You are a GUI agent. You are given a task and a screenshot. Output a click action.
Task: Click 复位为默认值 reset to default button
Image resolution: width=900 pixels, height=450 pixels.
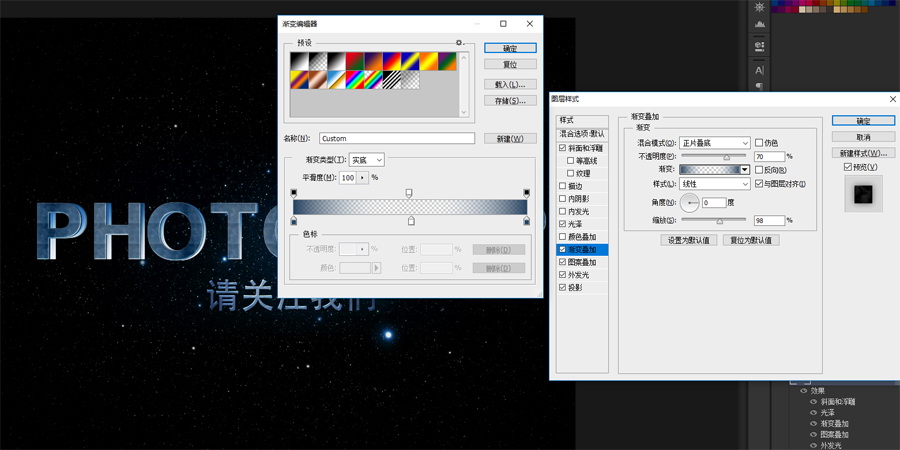[x=751, y=240]
